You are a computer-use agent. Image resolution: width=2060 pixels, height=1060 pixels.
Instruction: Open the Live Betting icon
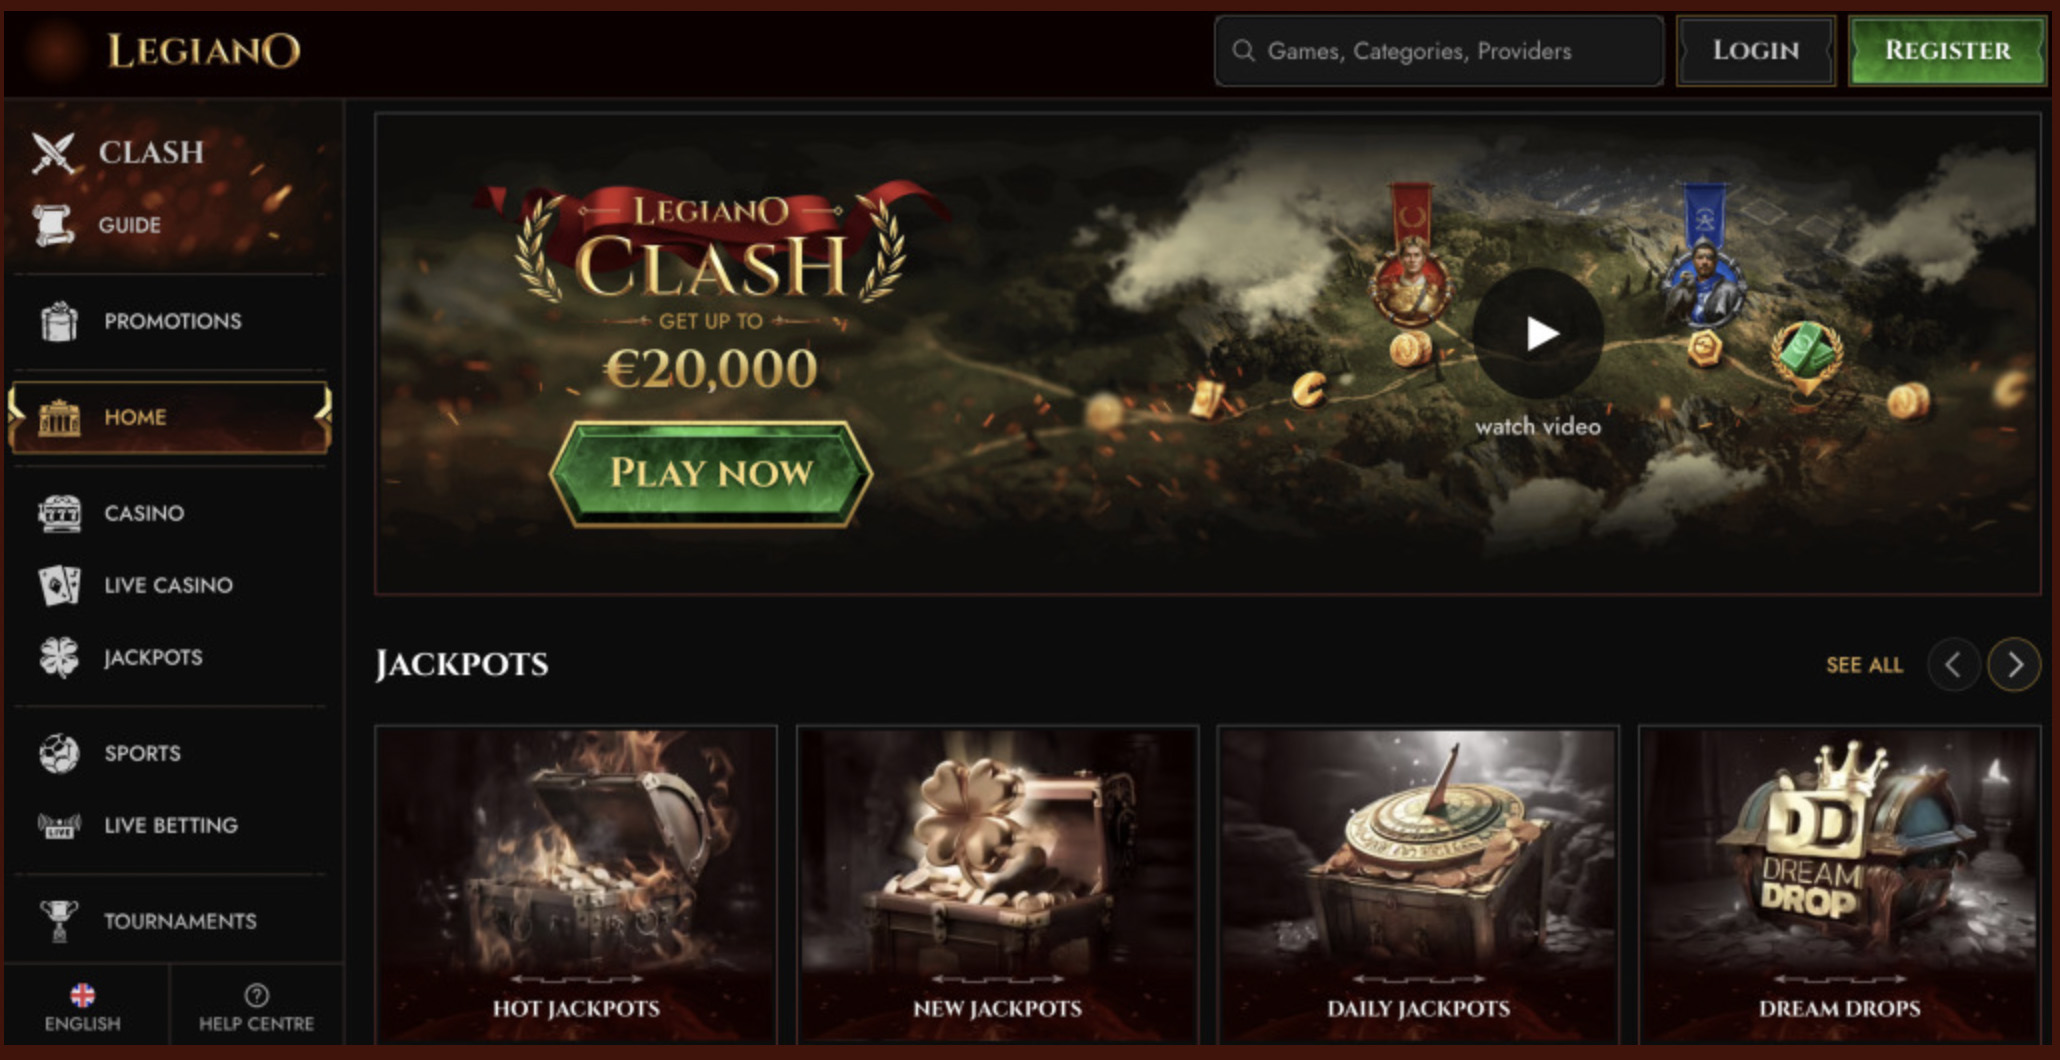[59, 825]
